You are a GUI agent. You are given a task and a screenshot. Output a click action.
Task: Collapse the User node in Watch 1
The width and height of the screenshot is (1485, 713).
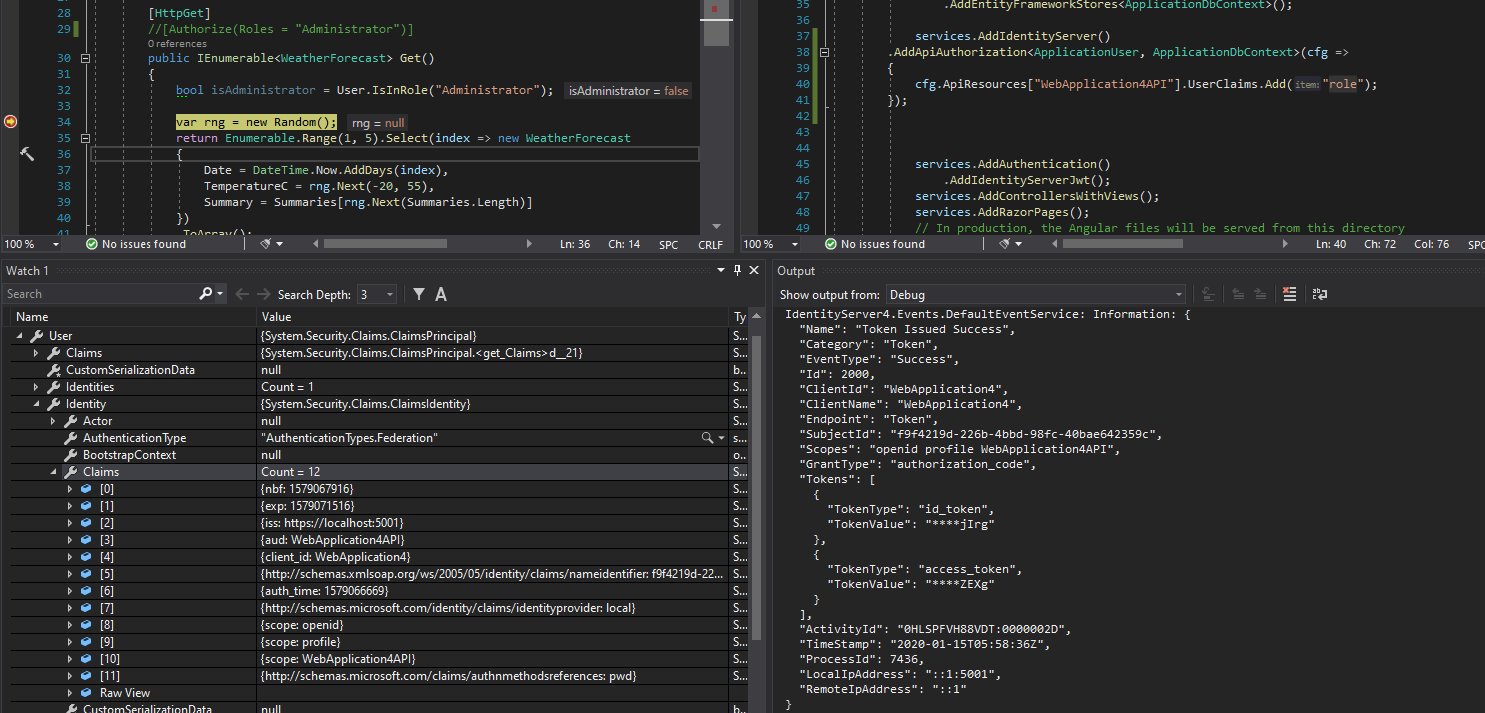click(x=20, y=336)
